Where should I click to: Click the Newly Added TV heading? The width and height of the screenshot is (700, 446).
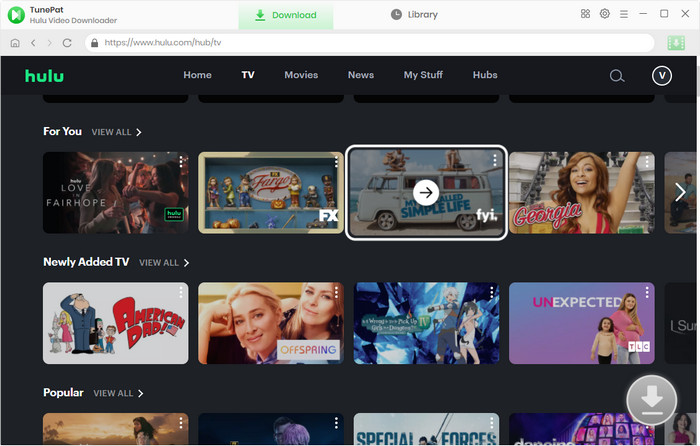[86, 262]
